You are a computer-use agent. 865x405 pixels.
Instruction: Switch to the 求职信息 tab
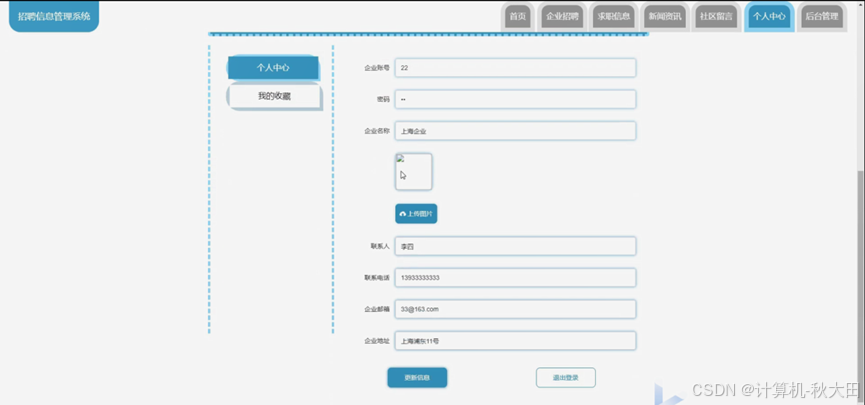tap(613, 16)
